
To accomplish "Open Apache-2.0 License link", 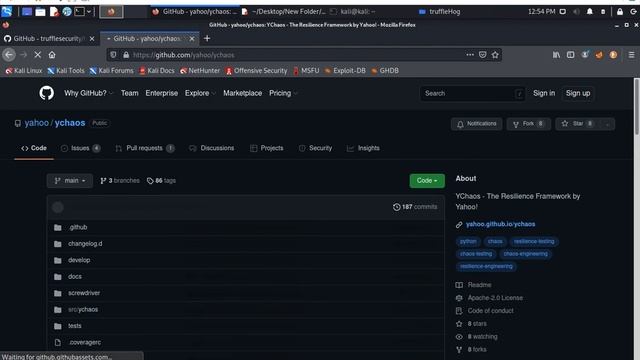I will [x=495, y=298].
